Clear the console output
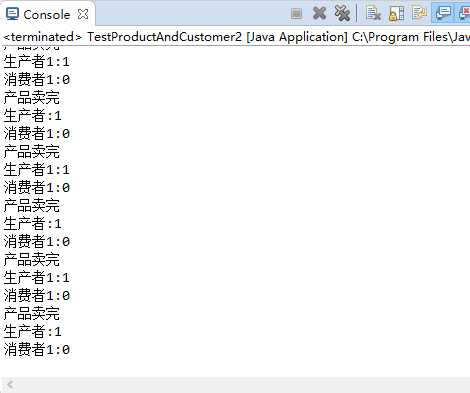Viewport: 470px width, 393px height. pos(373,13)
